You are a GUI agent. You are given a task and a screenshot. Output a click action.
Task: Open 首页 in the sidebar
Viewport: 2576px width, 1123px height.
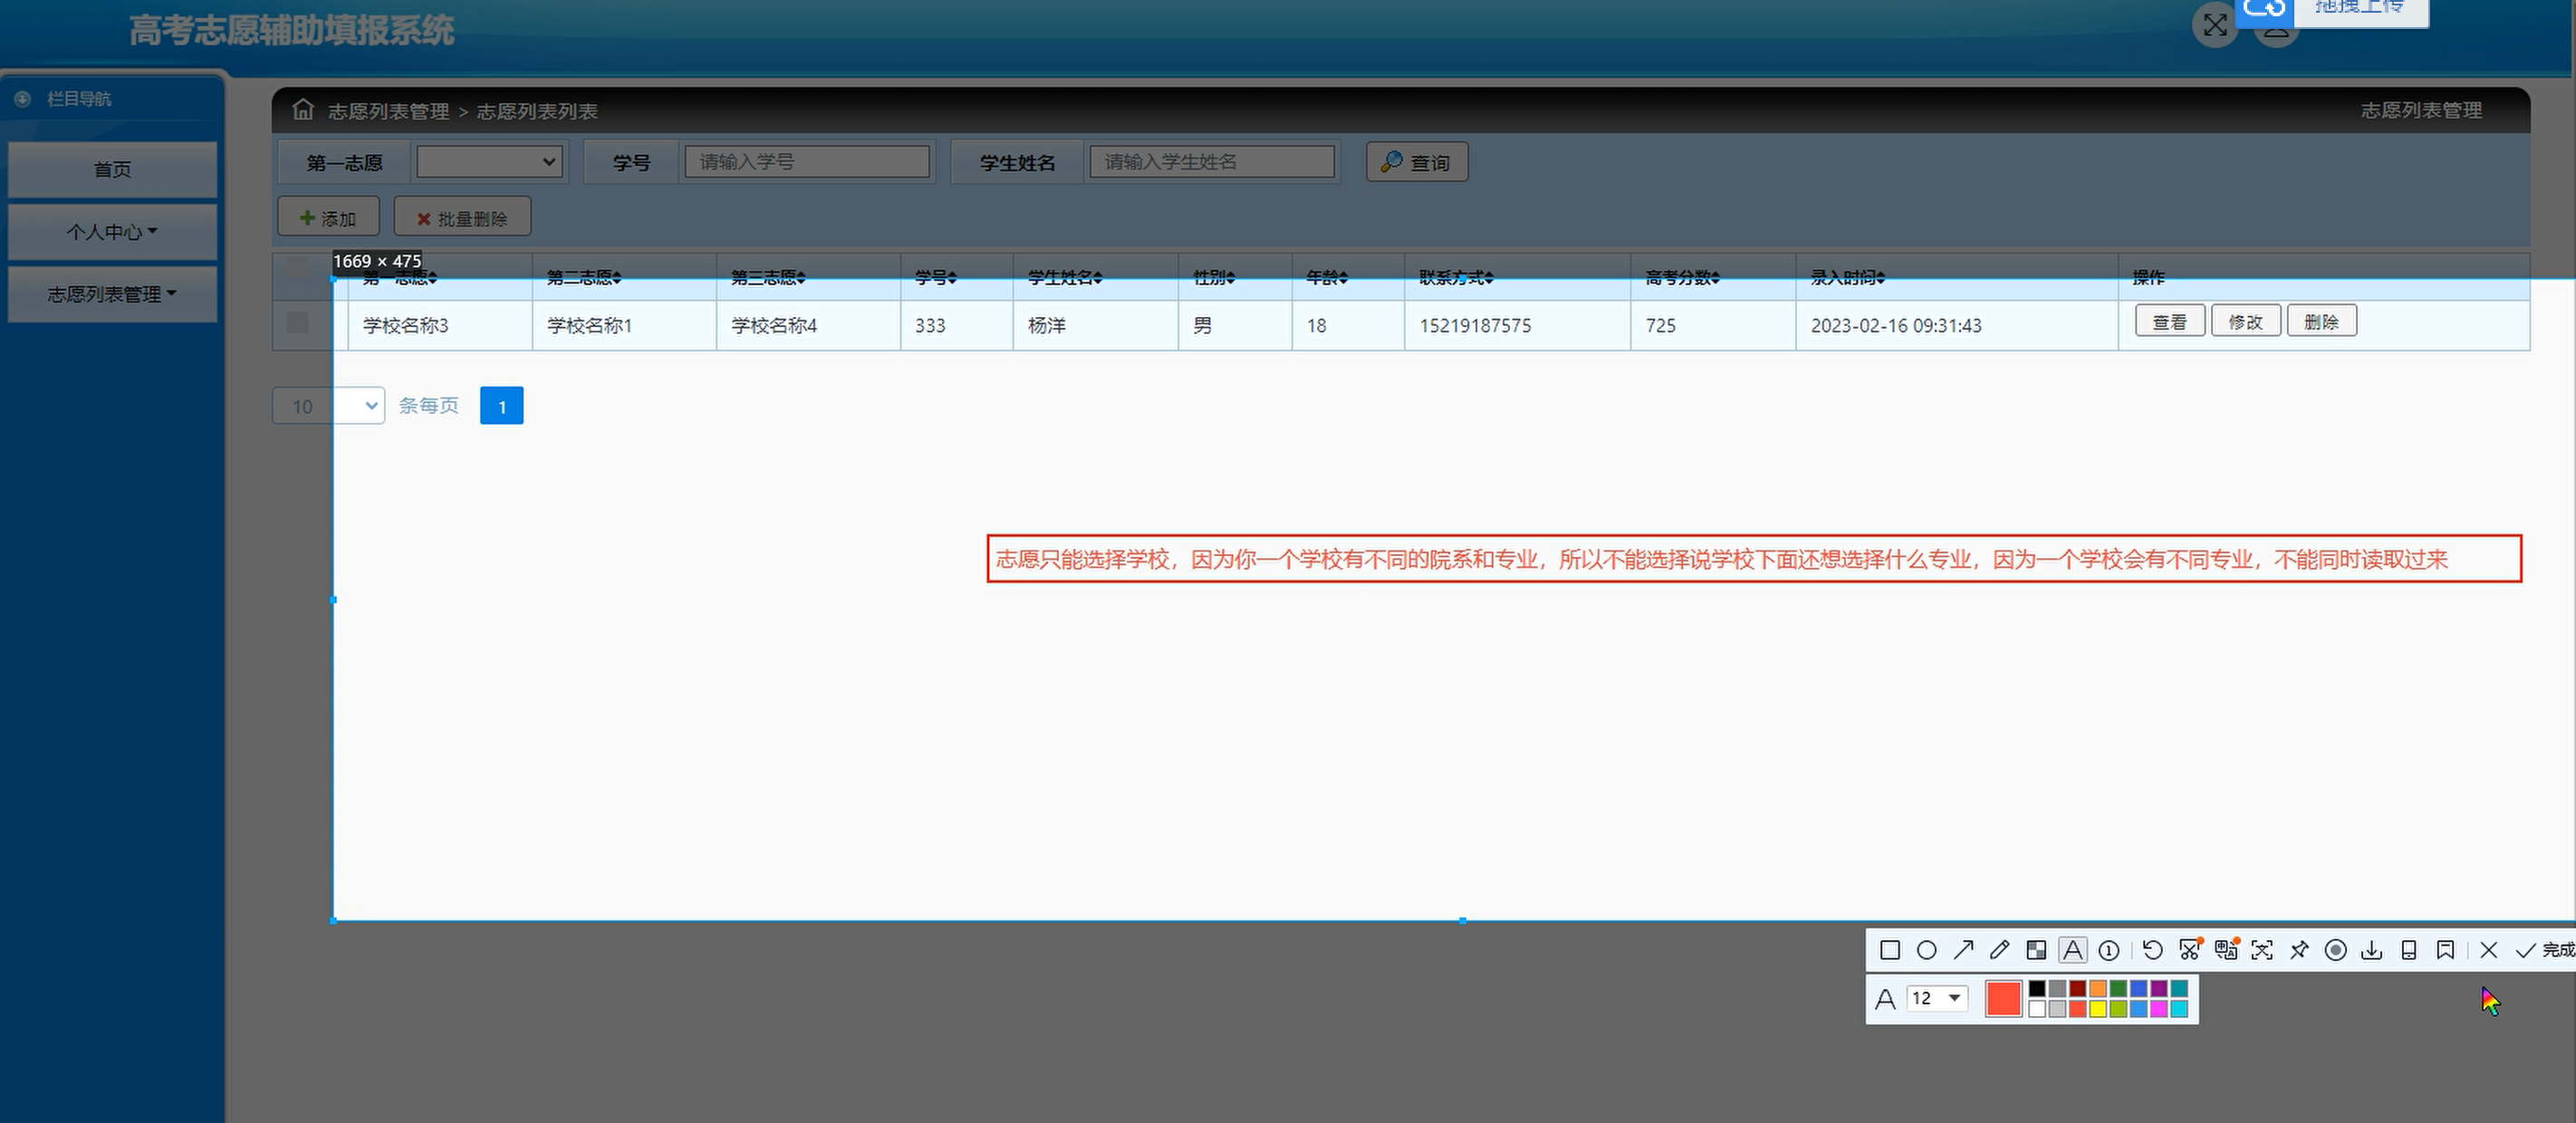112,169
